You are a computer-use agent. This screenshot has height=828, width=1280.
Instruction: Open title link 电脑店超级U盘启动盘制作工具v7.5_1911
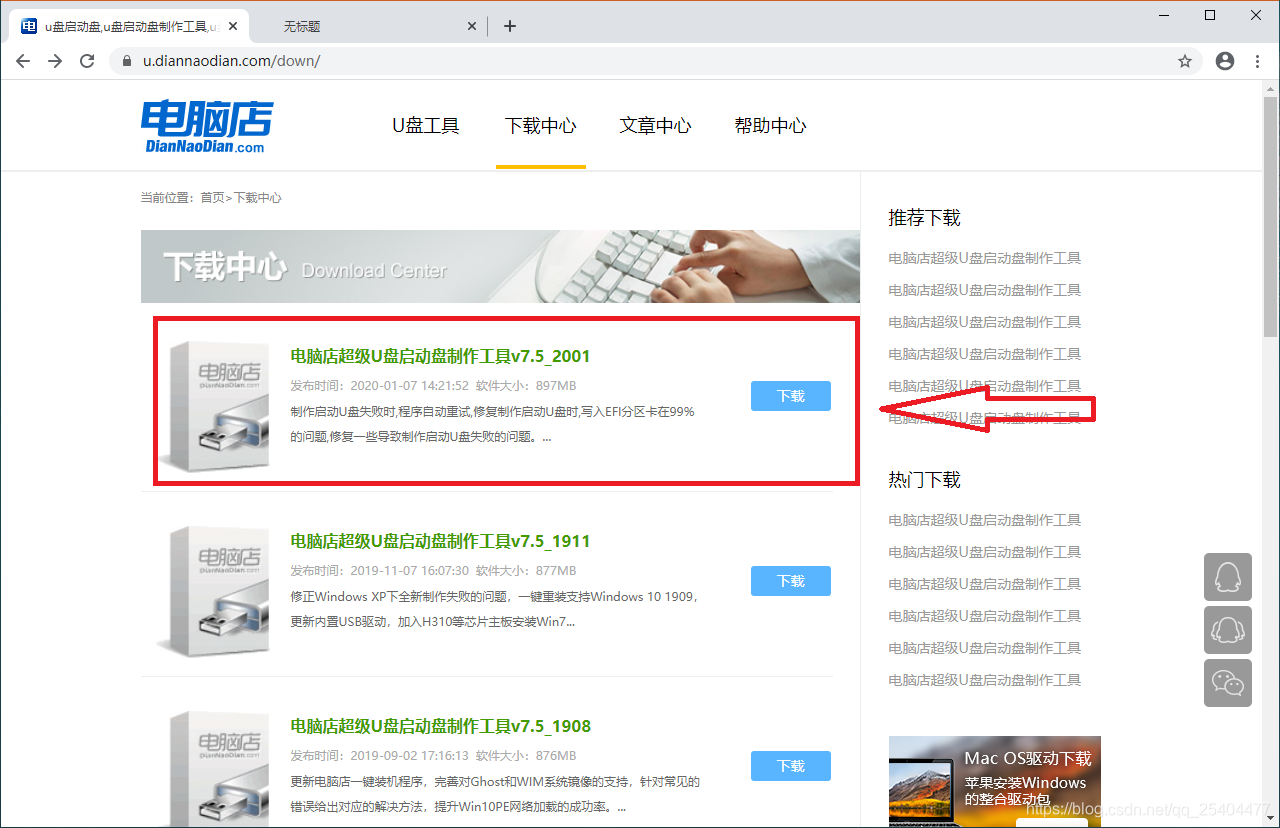440,541
